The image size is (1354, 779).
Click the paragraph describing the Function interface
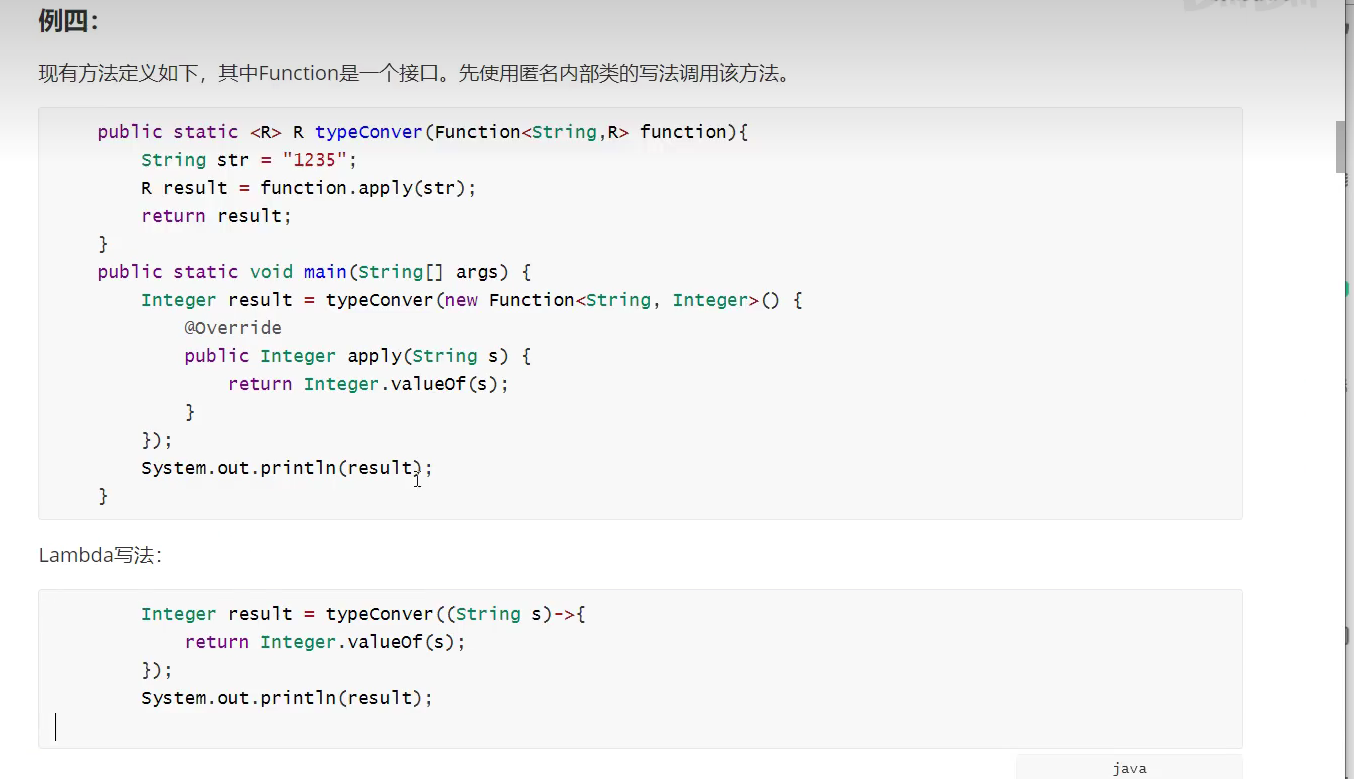[414, 73]
